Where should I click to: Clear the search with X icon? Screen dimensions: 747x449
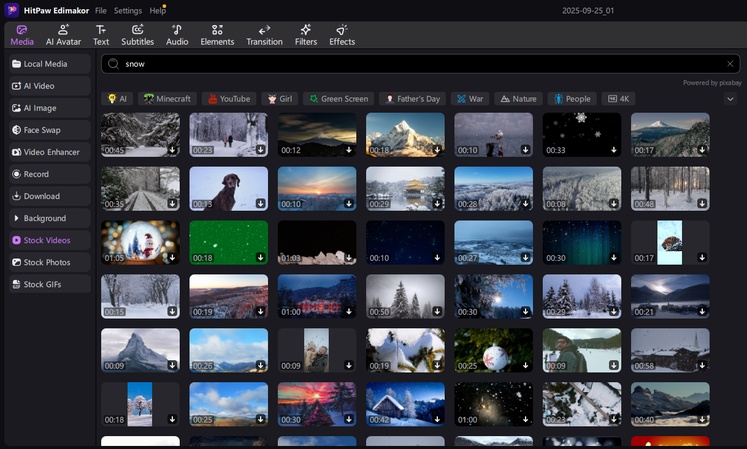click(x=730, y=63)
